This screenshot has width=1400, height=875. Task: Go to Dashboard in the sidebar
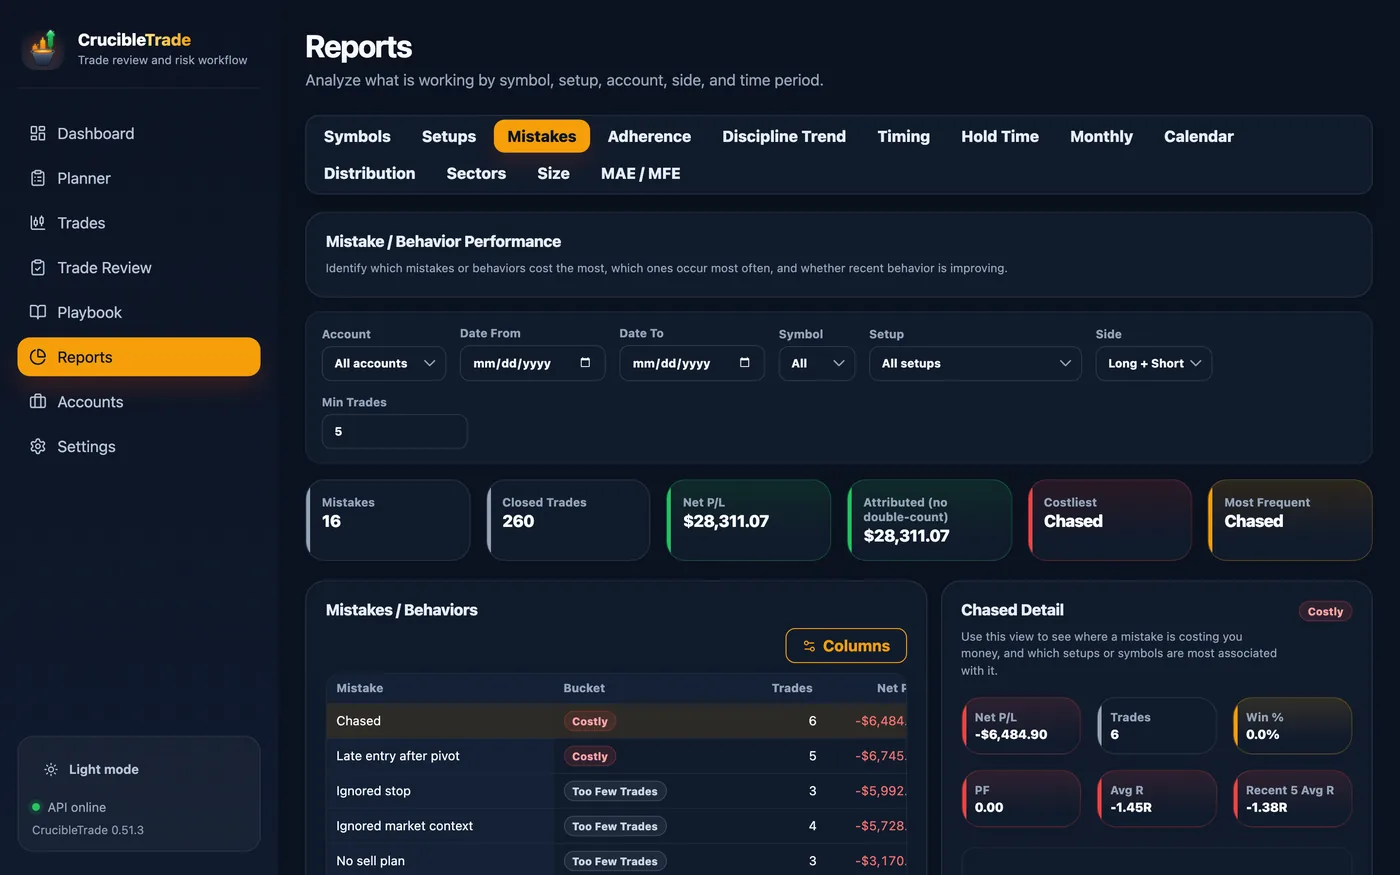pos(139,133)
